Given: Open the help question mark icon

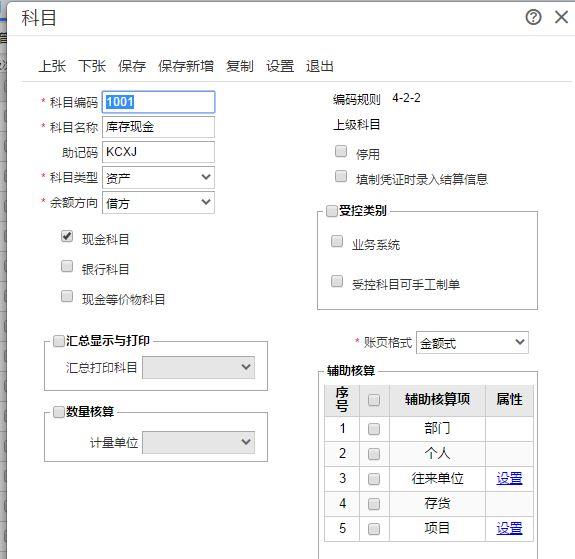Looking at the screenshot, I should [533, 17].
